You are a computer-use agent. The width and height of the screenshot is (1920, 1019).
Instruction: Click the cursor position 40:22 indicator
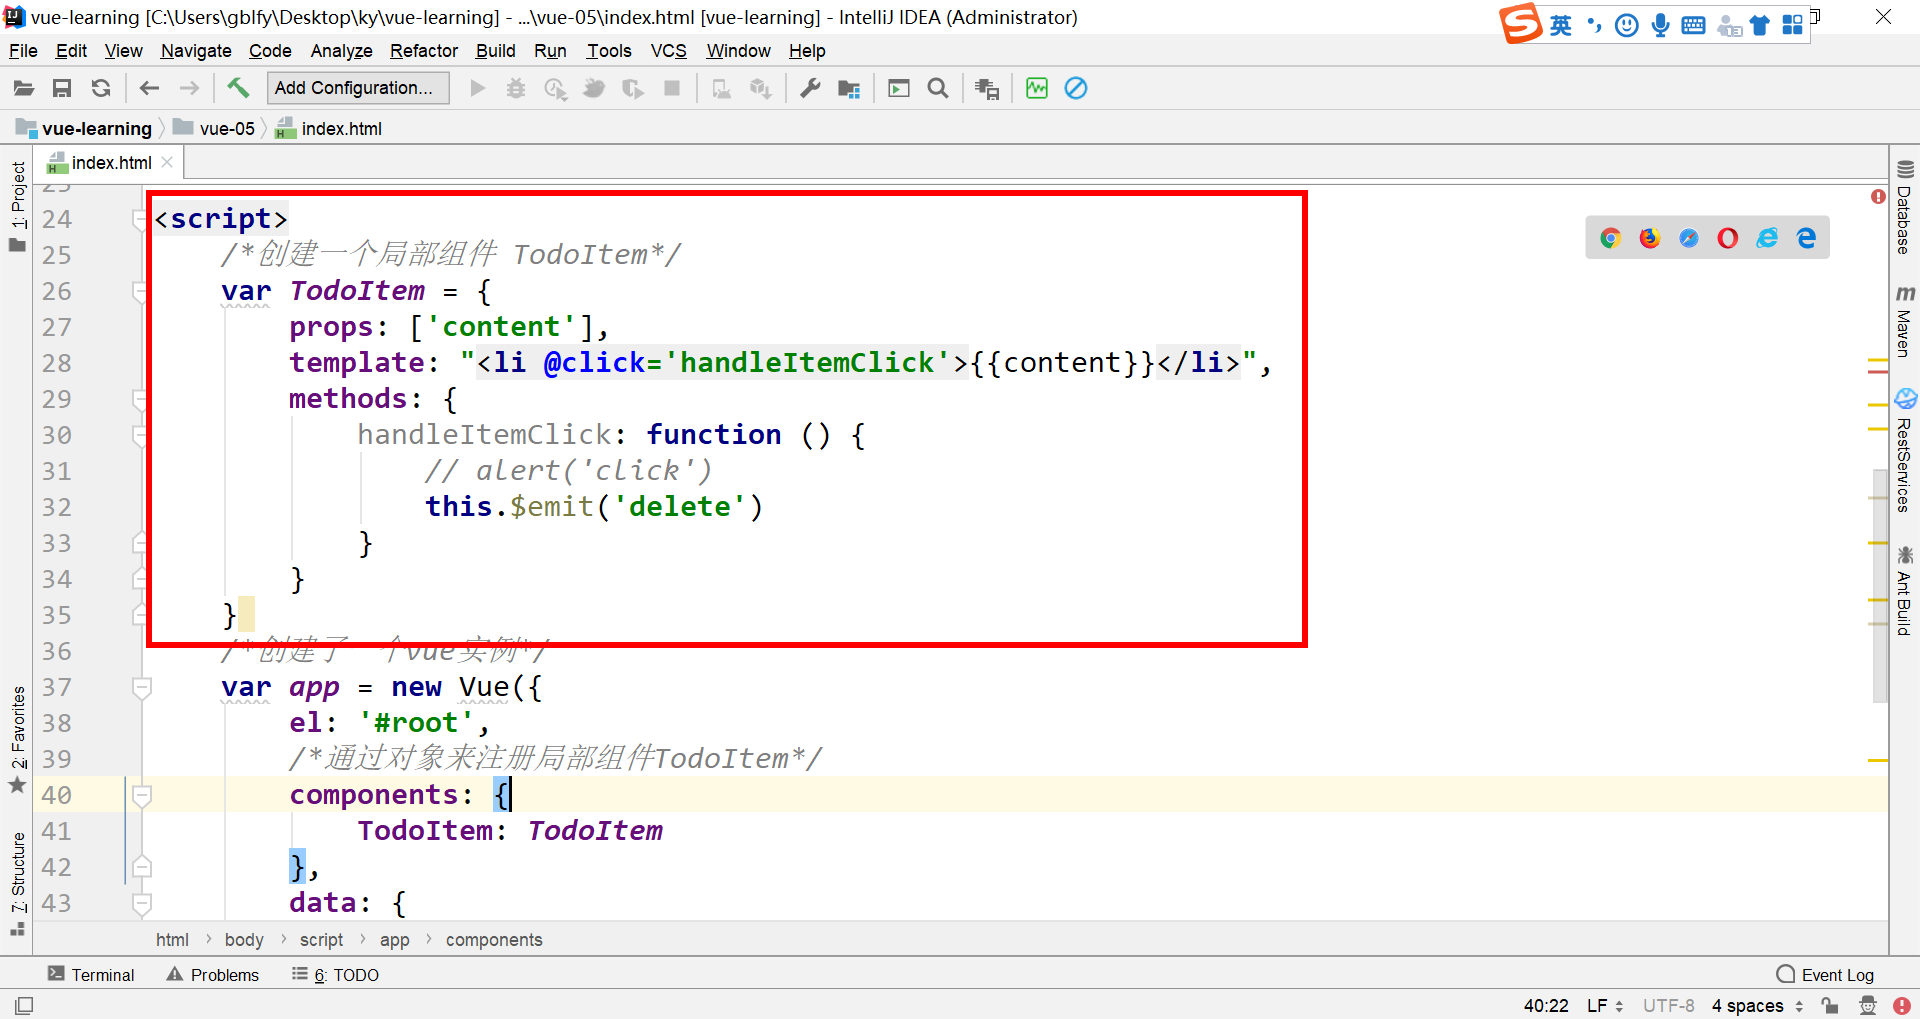coord(1546,1006)
